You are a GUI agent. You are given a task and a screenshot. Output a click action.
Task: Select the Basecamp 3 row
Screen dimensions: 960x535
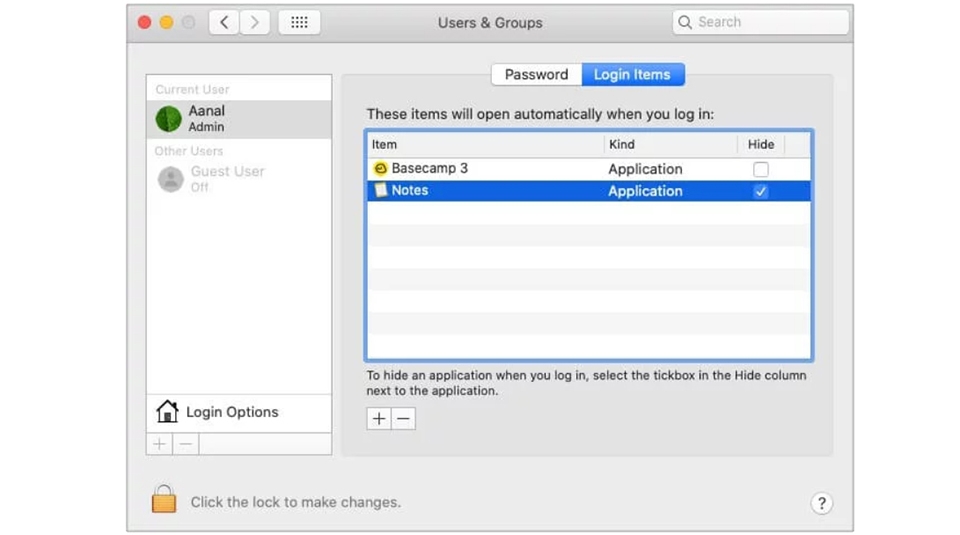tap(589, 169)
